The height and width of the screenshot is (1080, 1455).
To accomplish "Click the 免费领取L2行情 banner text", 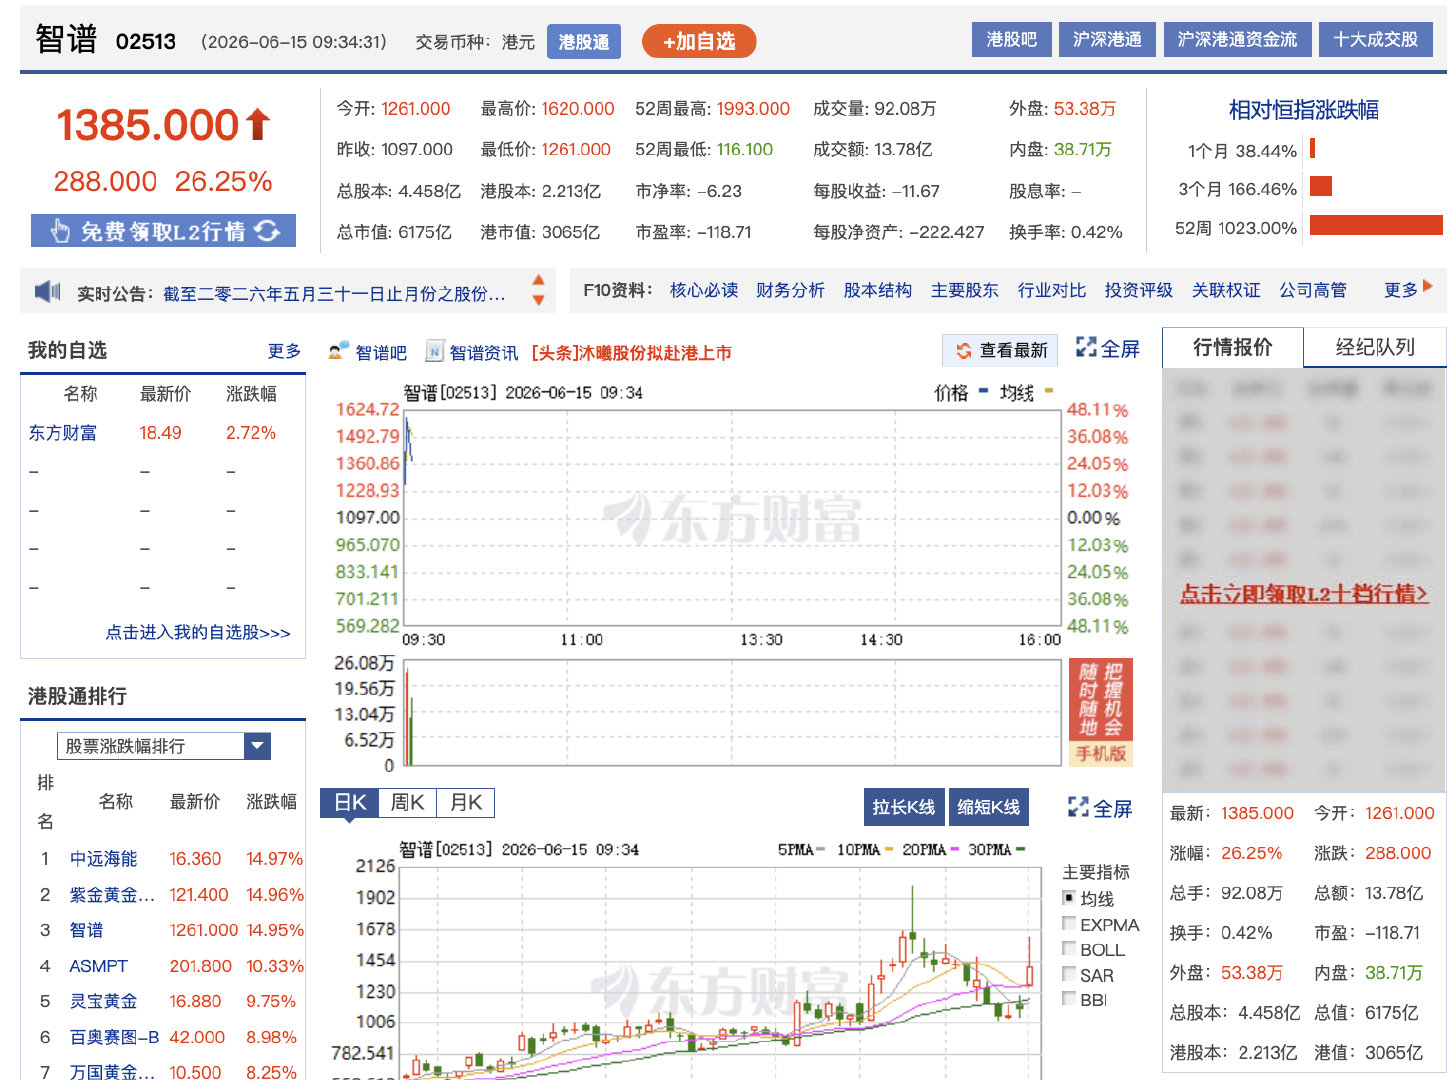I will pyautogui.click(x=163, y=232).
